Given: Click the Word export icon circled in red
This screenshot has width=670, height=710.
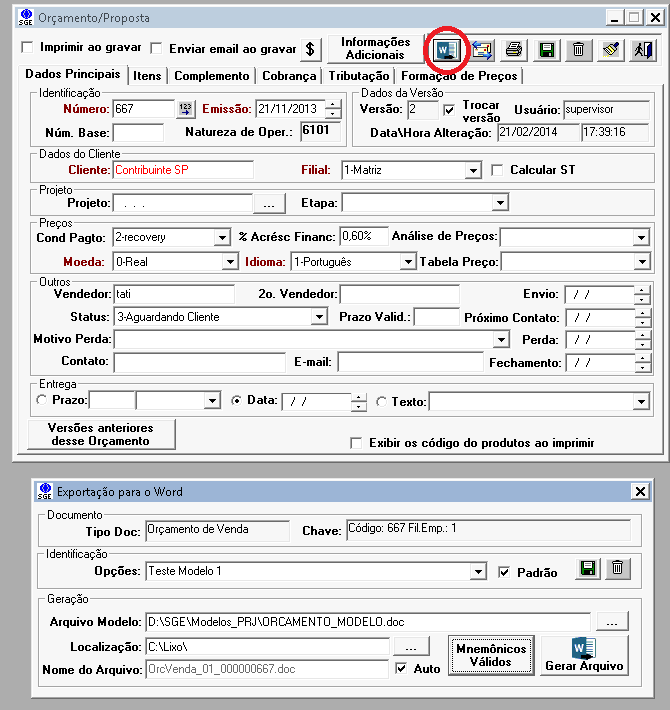Looking at the screenshot, I should (444, 48).
